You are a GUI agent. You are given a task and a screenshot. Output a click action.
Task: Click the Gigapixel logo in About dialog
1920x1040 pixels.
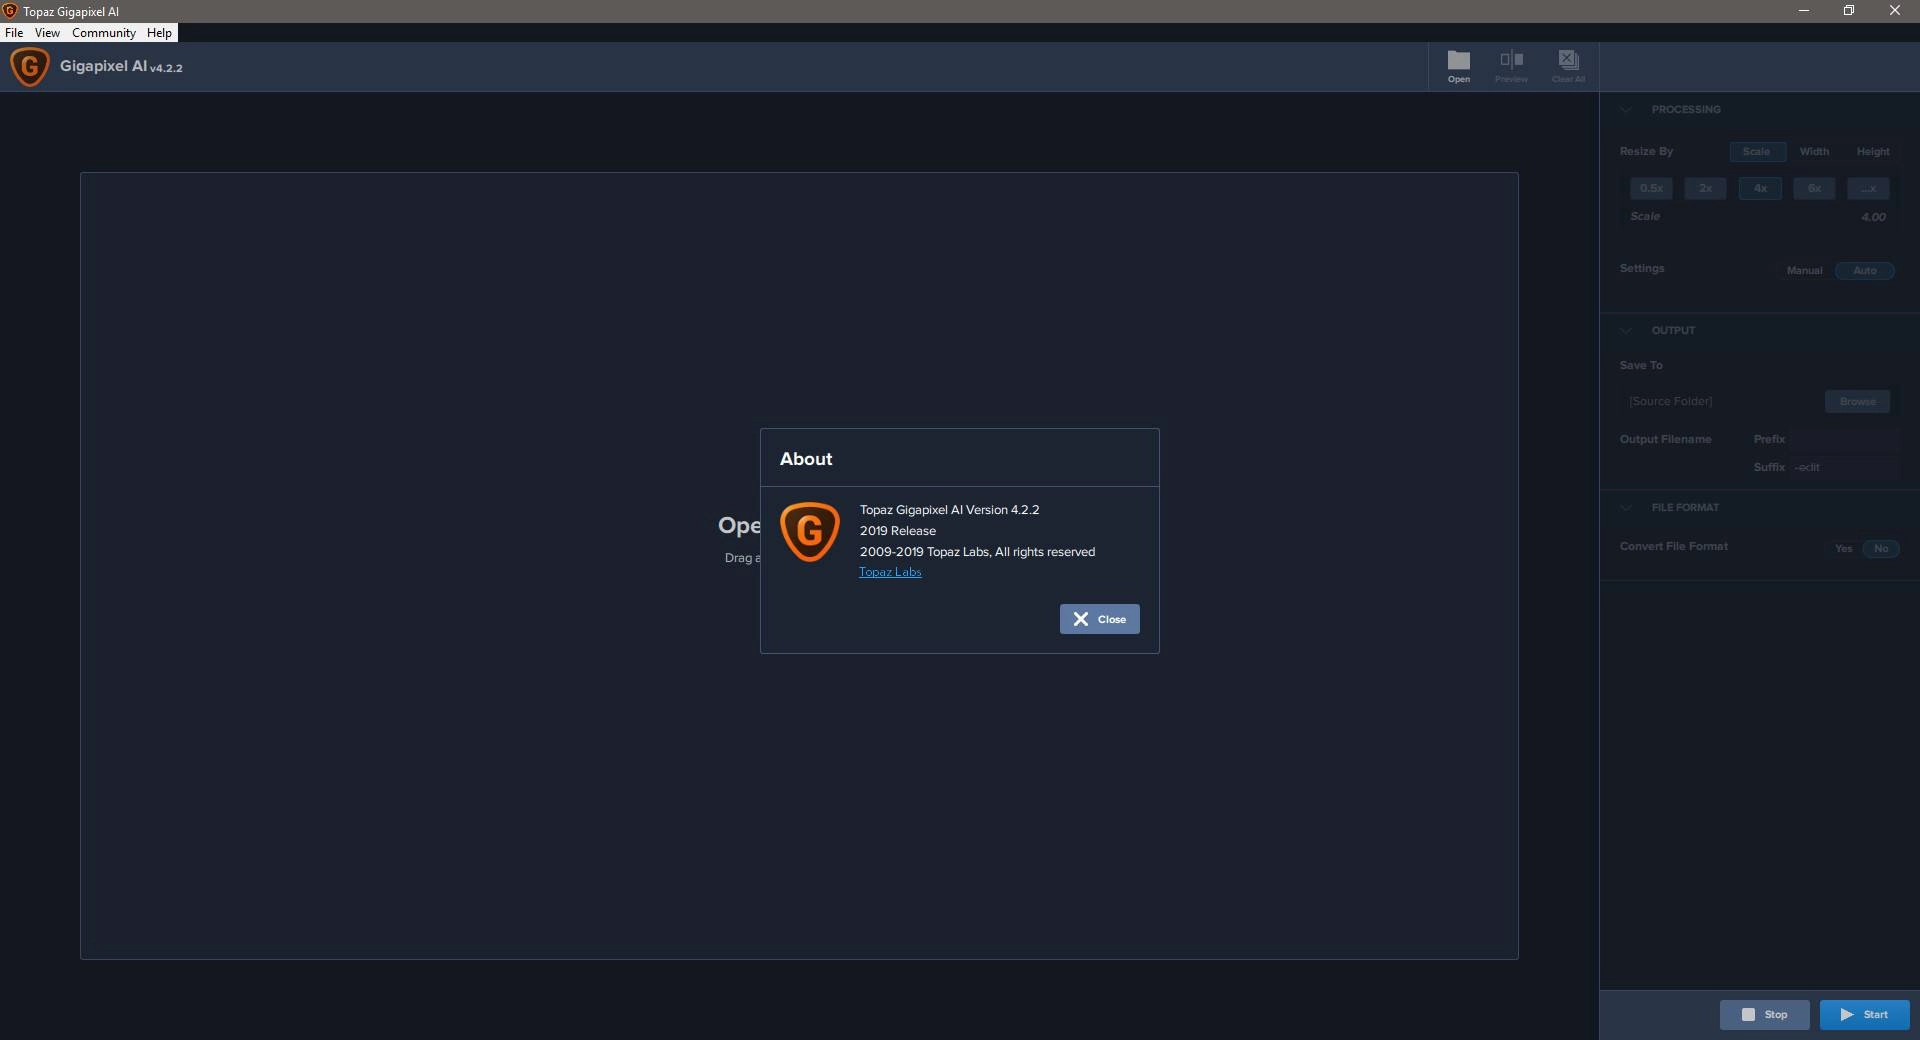click(809, 531)
